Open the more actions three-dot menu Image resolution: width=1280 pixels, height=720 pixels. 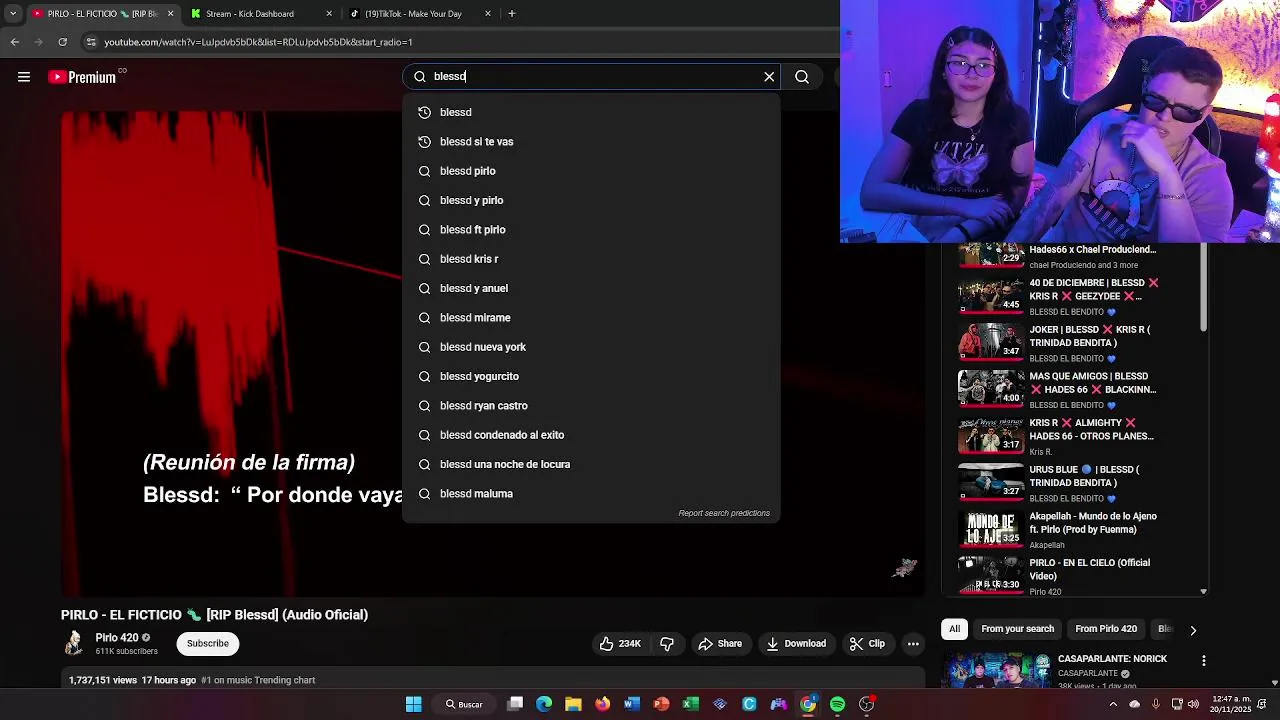913,644
